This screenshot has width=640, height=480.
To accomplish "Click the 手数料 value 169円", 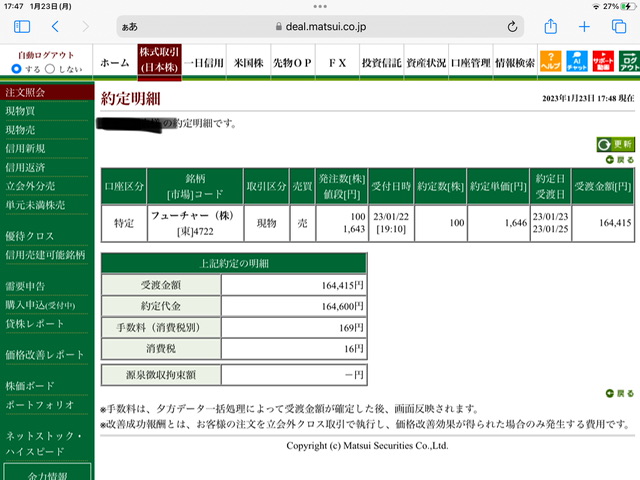I will pos(351,327).
